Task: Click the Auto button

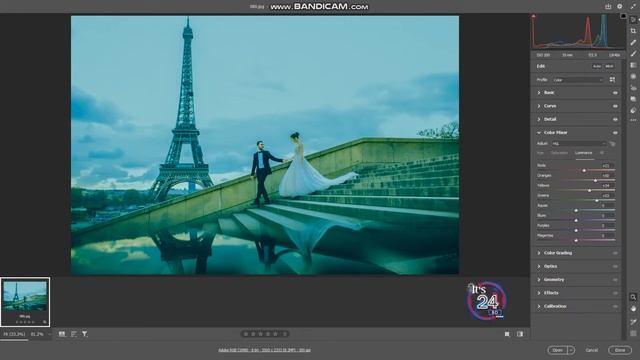Action: click(x=597, y=66)
